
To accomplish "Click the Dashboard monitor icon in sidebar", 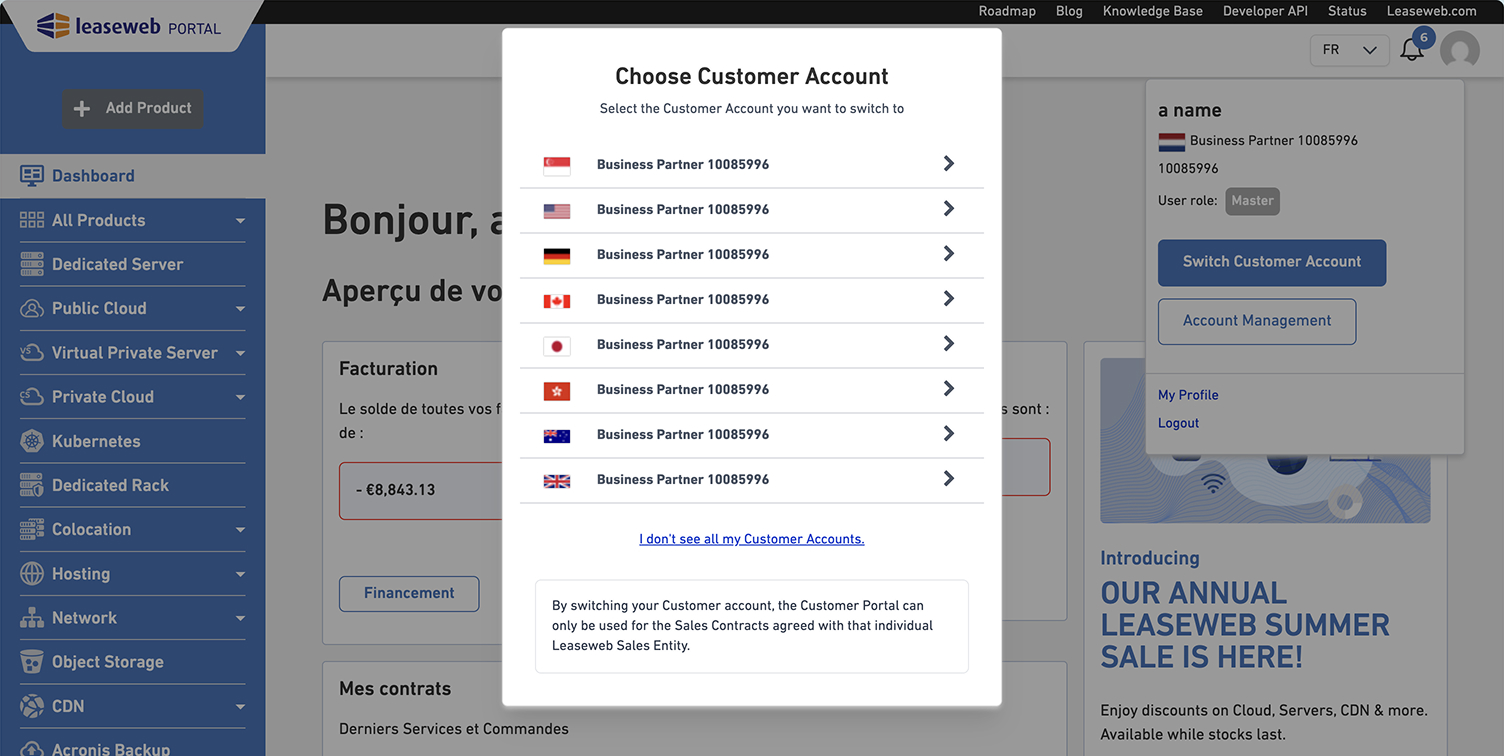I will click(x=32, y=176).
